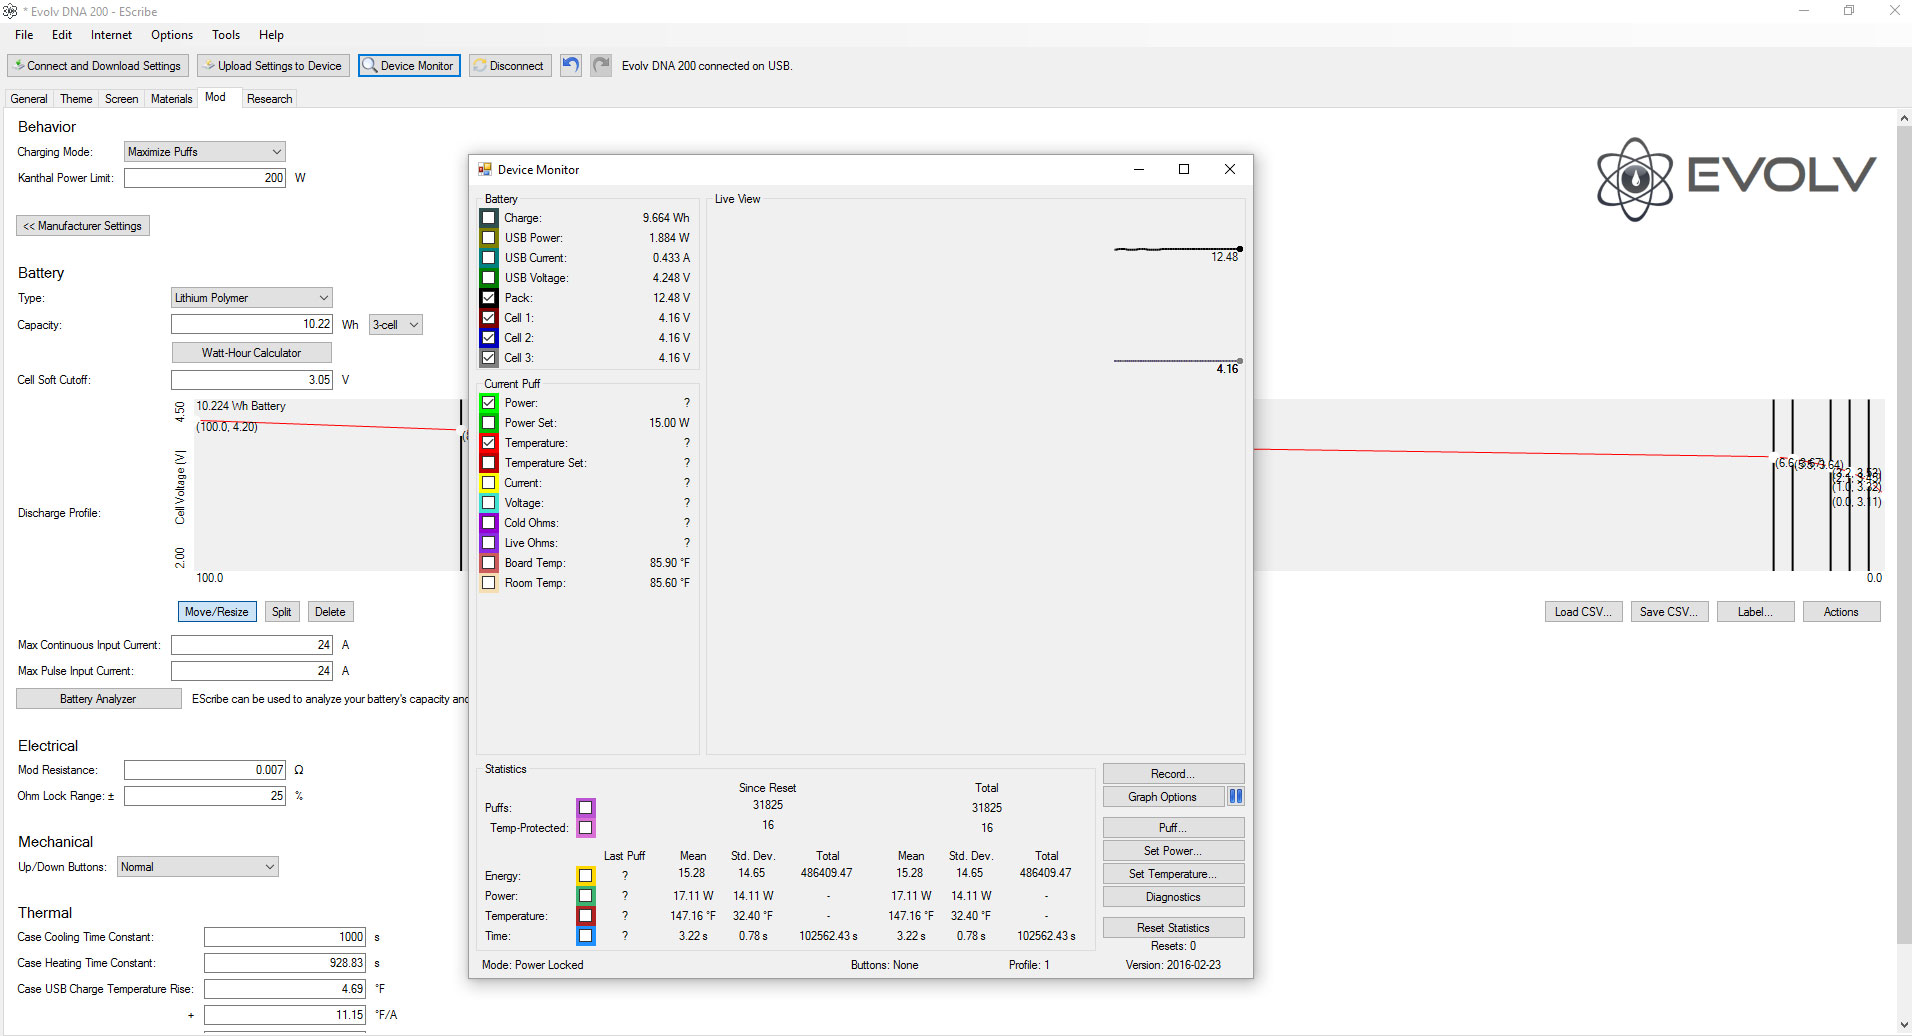This screenshot has height=1036, width=1912.
Task: Open the Watt-Hour Calculator
Action: [251, 353]
